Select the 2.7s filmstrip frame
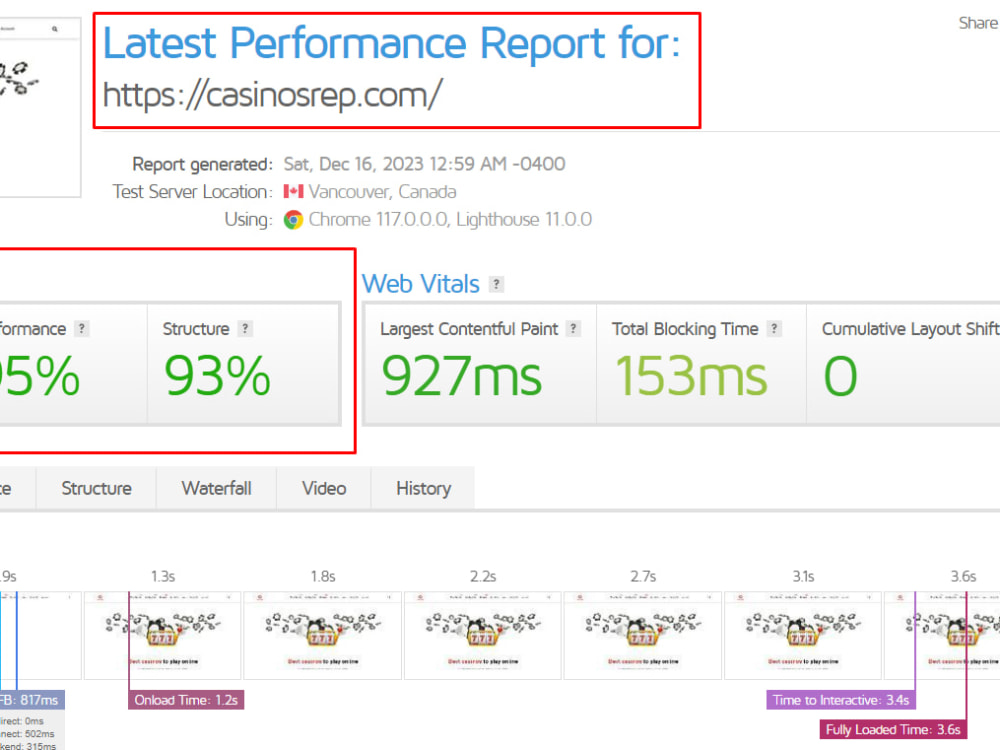The width and height of the screenshot is (1000, 750). pyautogui.click(x=643, y=635)
